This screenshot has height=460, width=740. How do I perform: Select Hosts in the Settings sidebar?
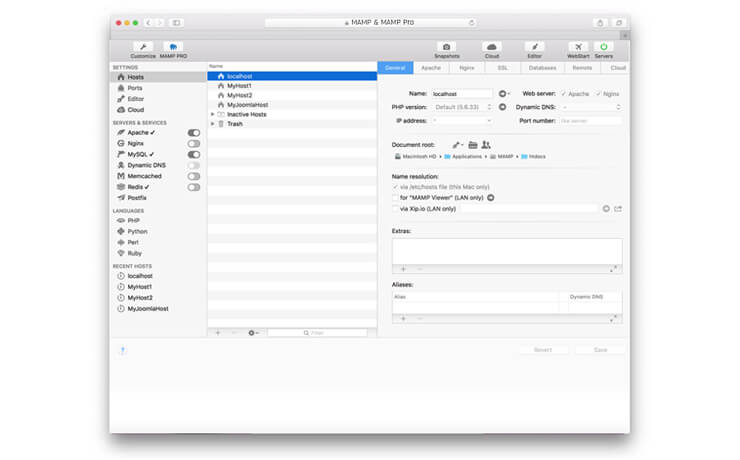(x=158, y=77)
